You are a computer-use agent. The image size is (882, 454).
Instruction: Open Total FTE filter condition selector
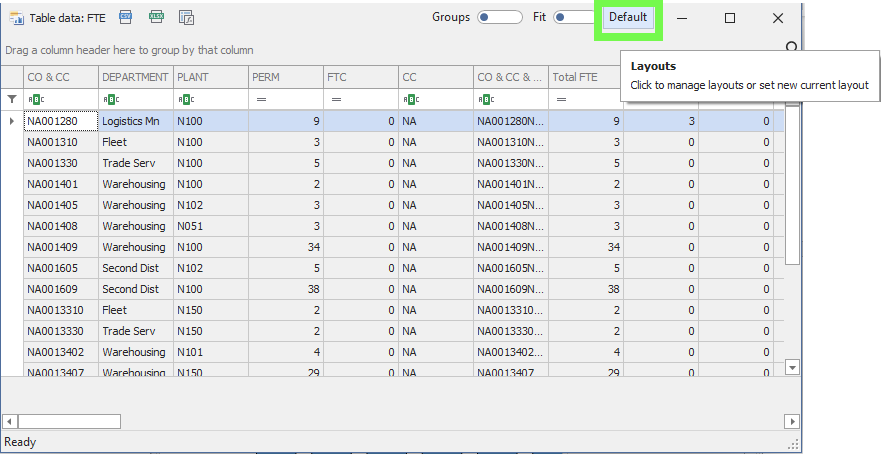(x=561, y=99)
